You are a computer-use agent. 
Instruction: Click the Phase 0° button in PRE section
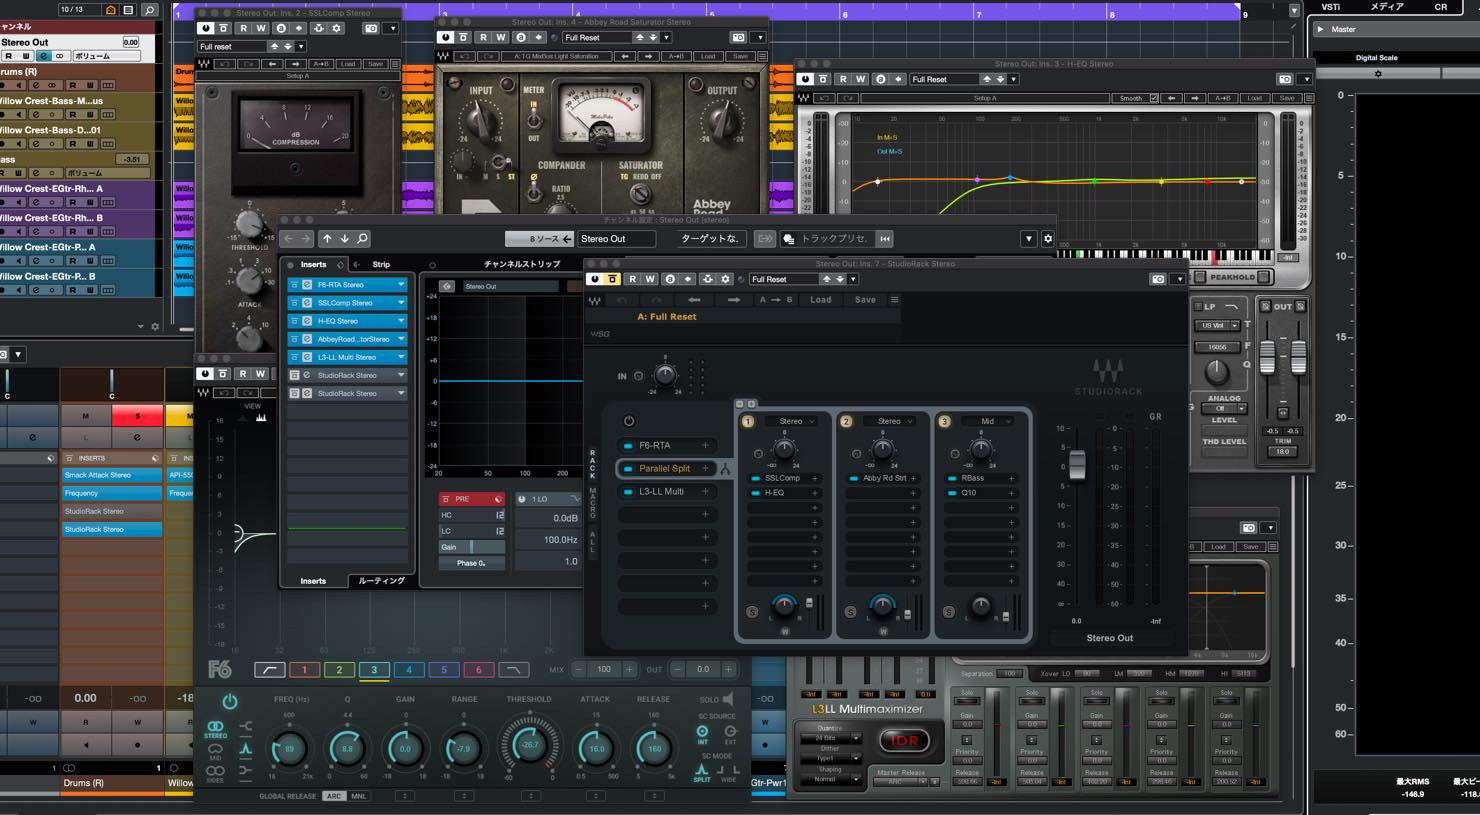pyautogui.click(x=470, y=563)
